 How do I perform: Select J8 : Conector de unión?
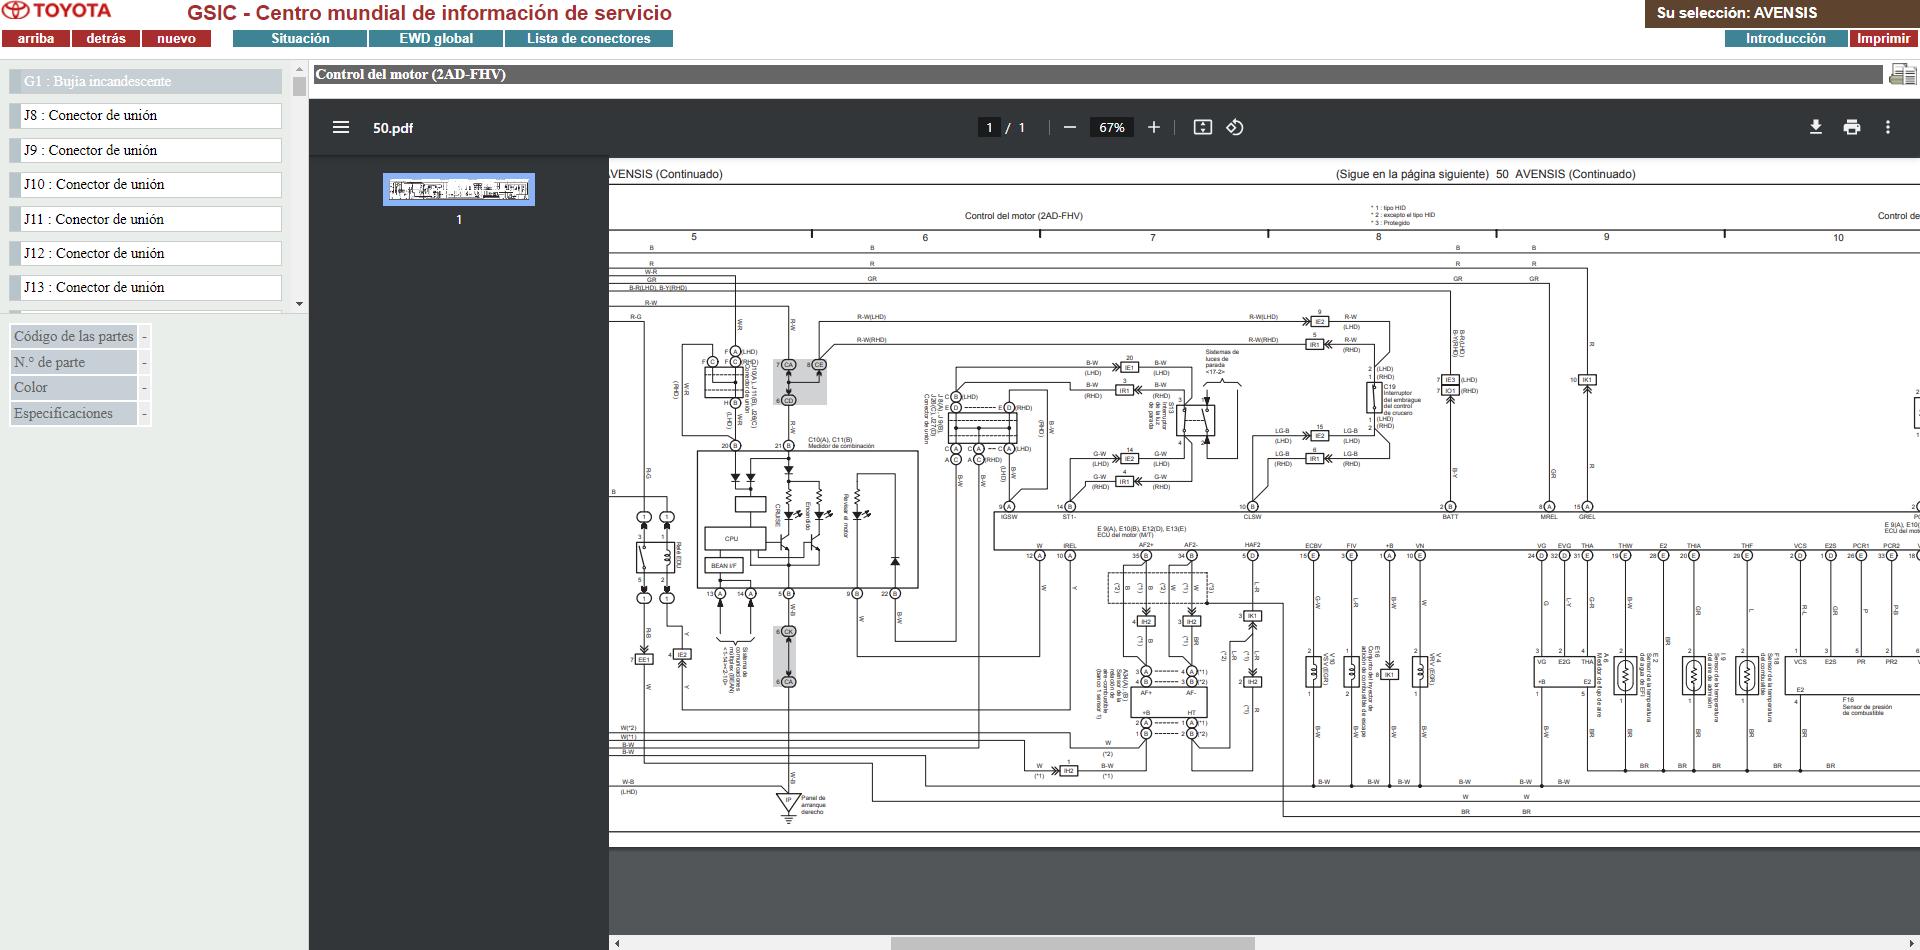click(x=146, y=116)
